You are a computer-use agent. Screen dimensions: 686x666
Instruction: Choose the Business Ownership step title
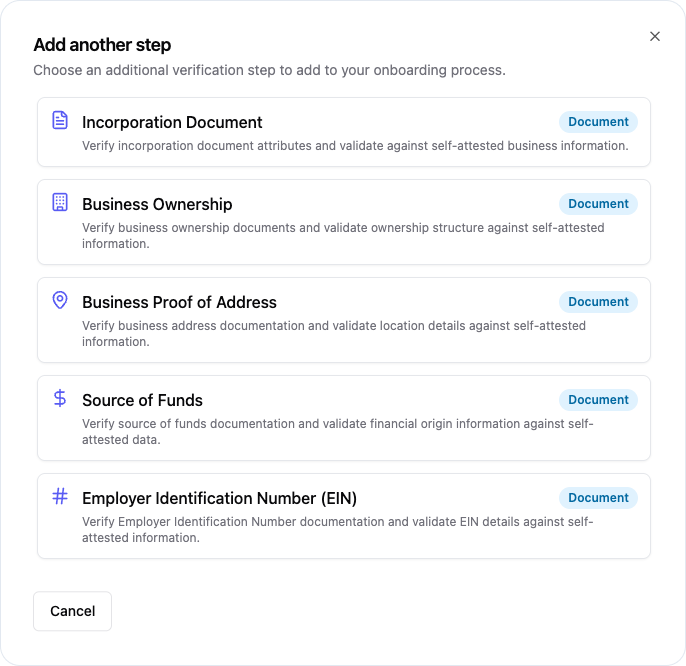[157, 204]
